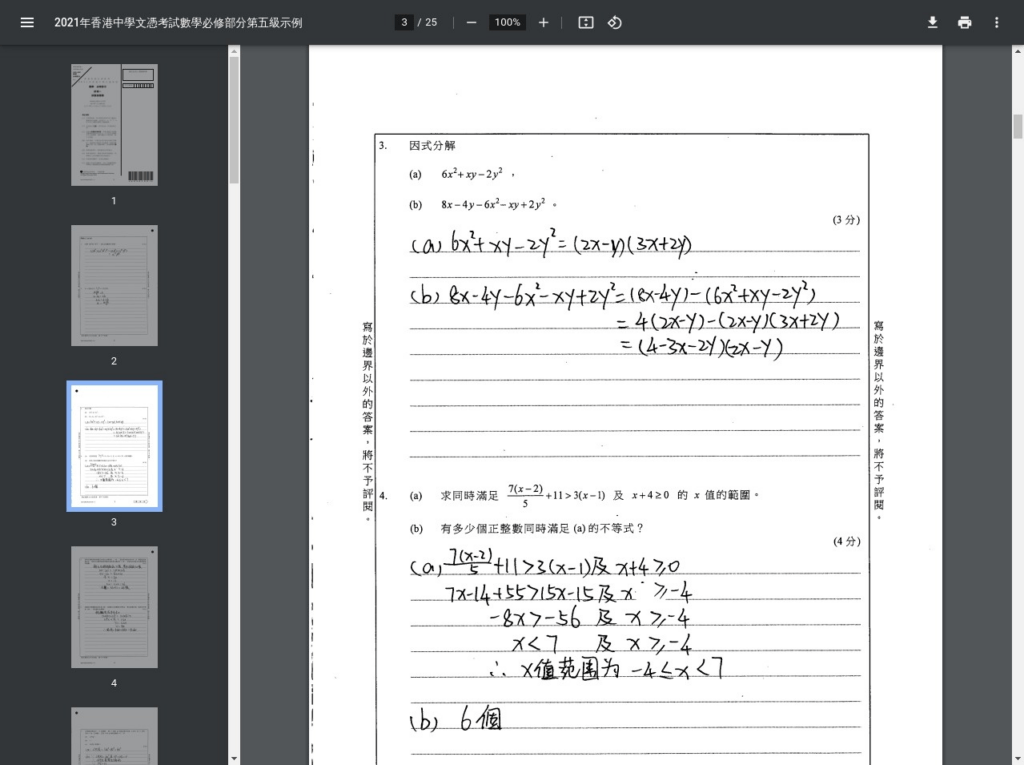Click the thumbnail panel scroll down arrow
Screen dimensions: 1024x765
tap(234, 759)
